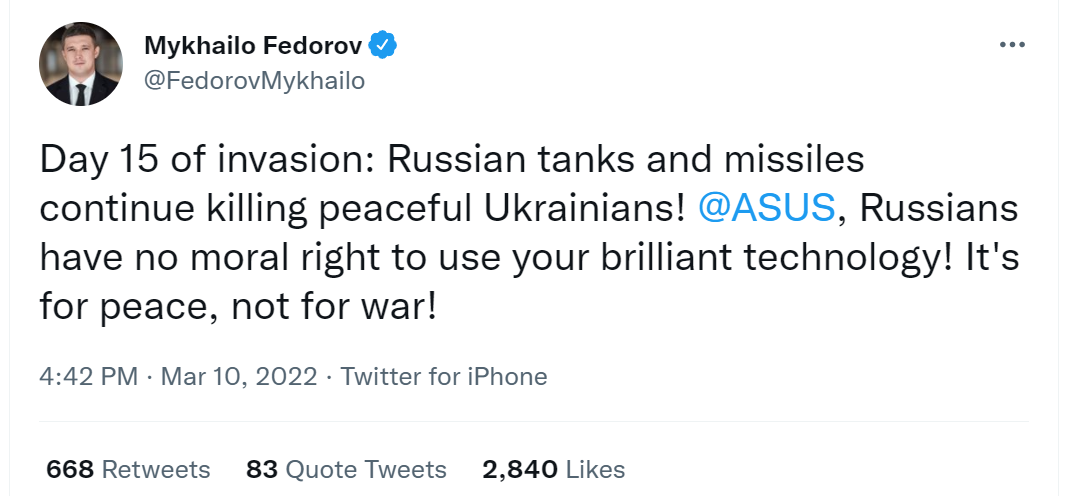View the 668 Retweets list
This screenshot has height=496, width=1065.
128,469
